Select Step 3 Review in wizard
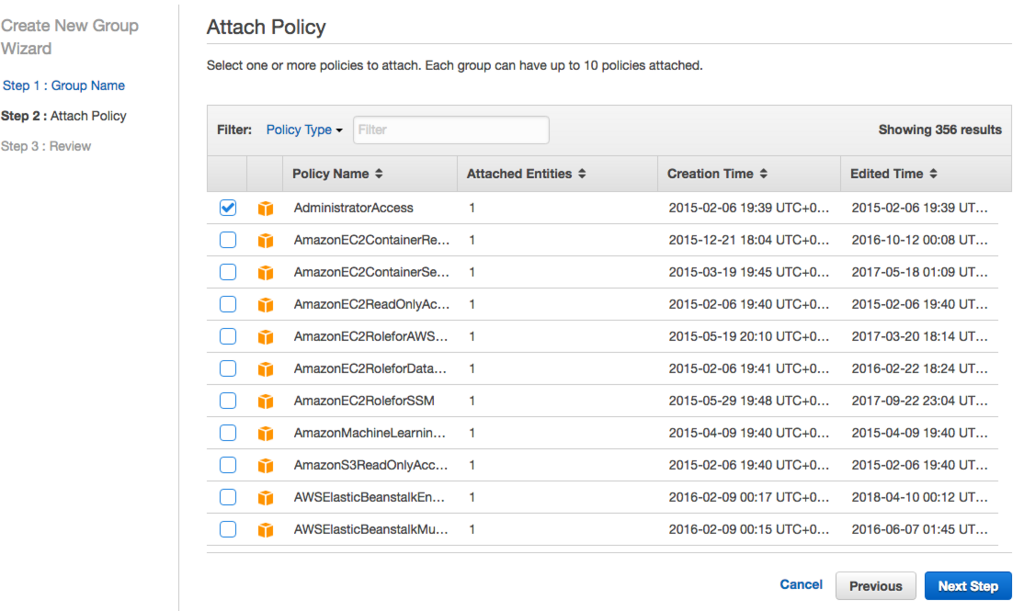1024x611 pixels. 46,146
